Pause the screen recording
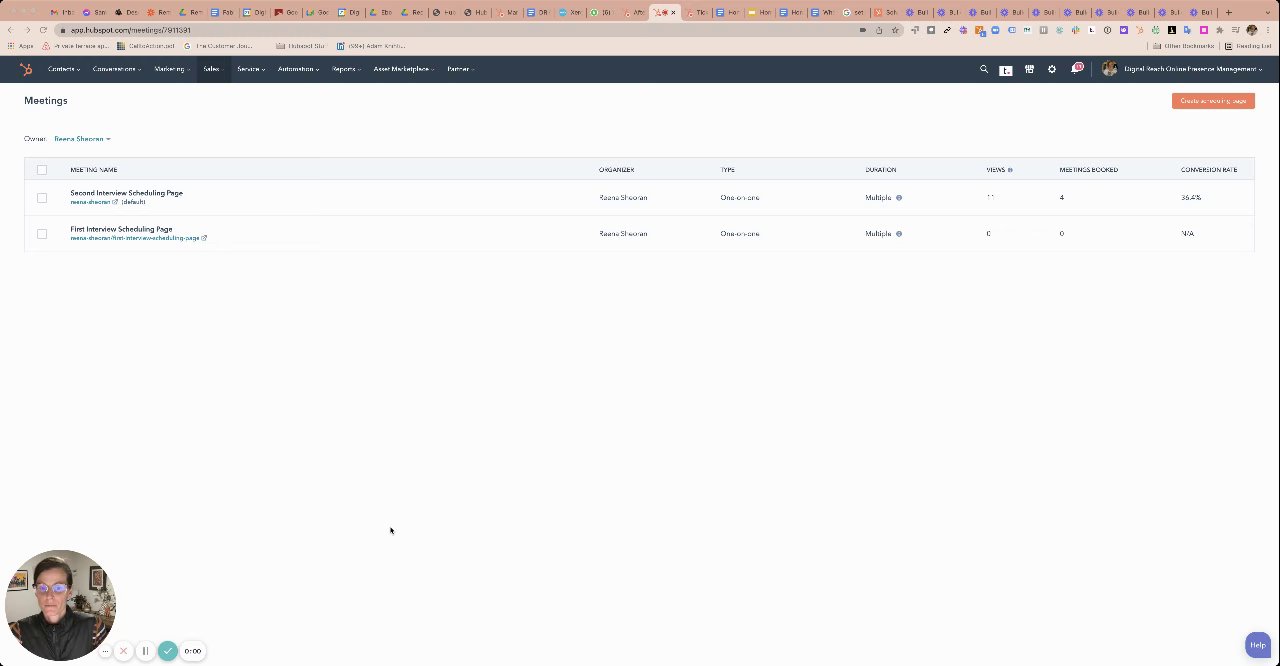Image resolution: width=1280 pixels, height=666 pixels. click(145, 651)
